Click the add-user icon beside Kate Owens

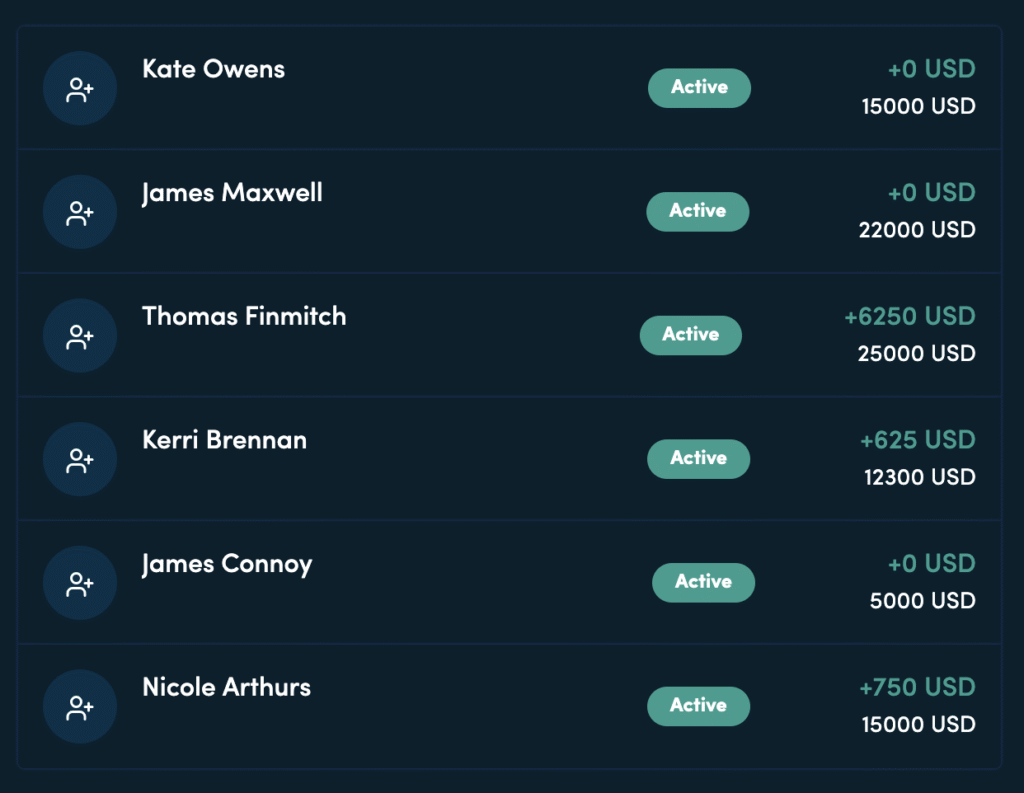(80, 89)
